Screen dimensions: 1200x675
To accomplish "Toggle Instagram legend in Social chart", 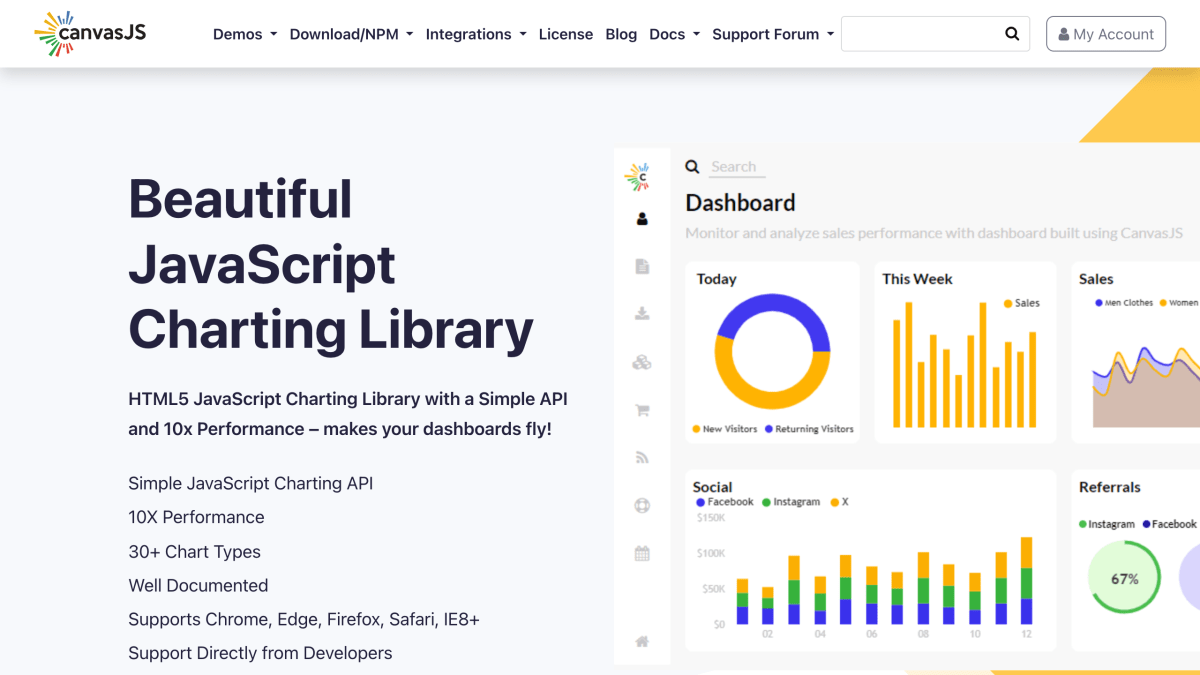I will tap(791, 502).
